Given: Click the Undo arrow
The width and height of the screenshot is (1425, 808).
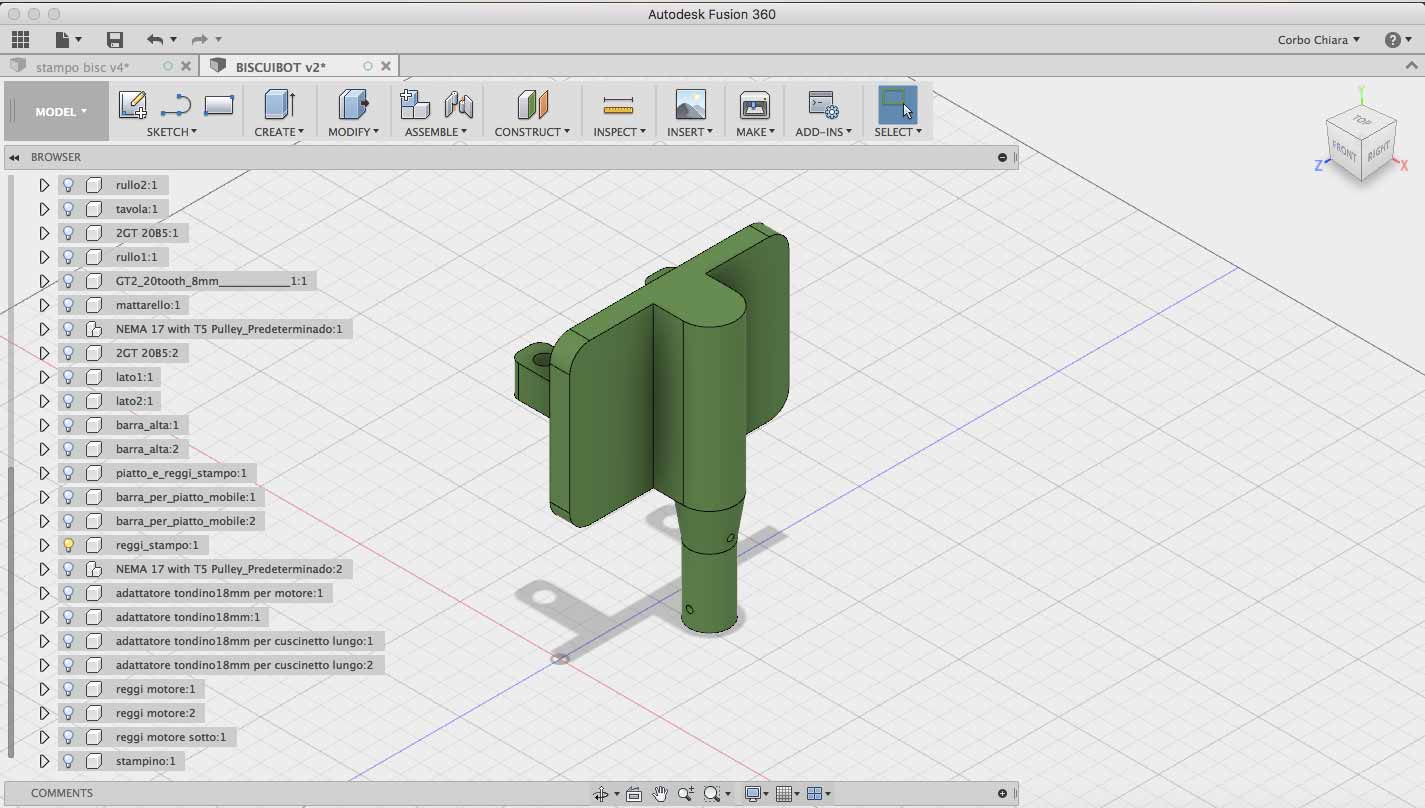Looking at the screenshot, I should tap(154, 40).
